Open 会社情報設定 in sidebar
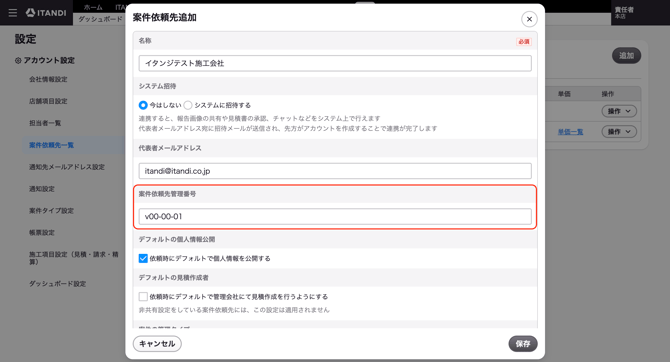 click(48, 79)
